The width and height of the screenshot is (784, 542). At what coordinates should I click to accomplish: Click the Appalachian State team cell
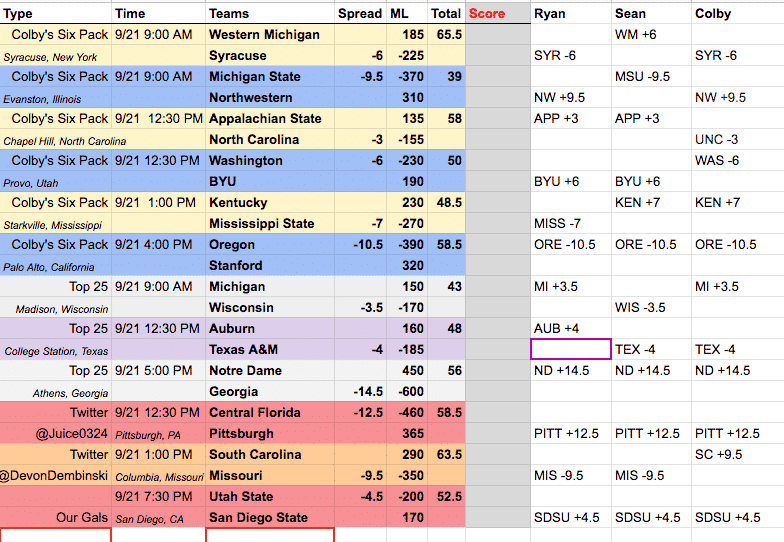[x=270, y=118]
